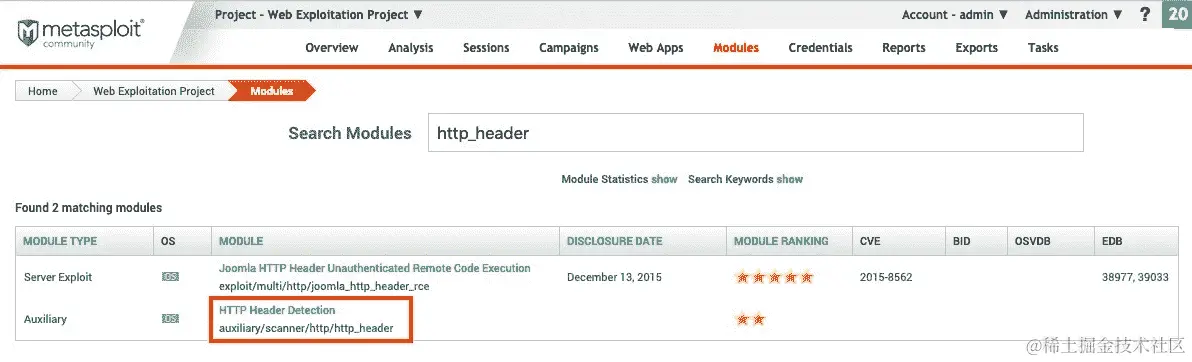
Task: Show Search Keywords
Action: [789, 179]
